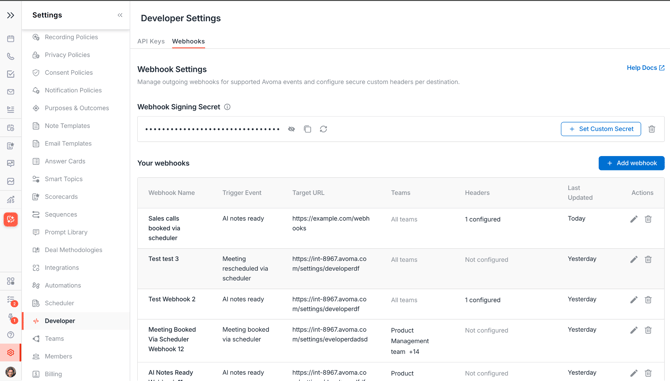Click the '+14' teams count
This screenshot has height=381, width=670.
414,352
